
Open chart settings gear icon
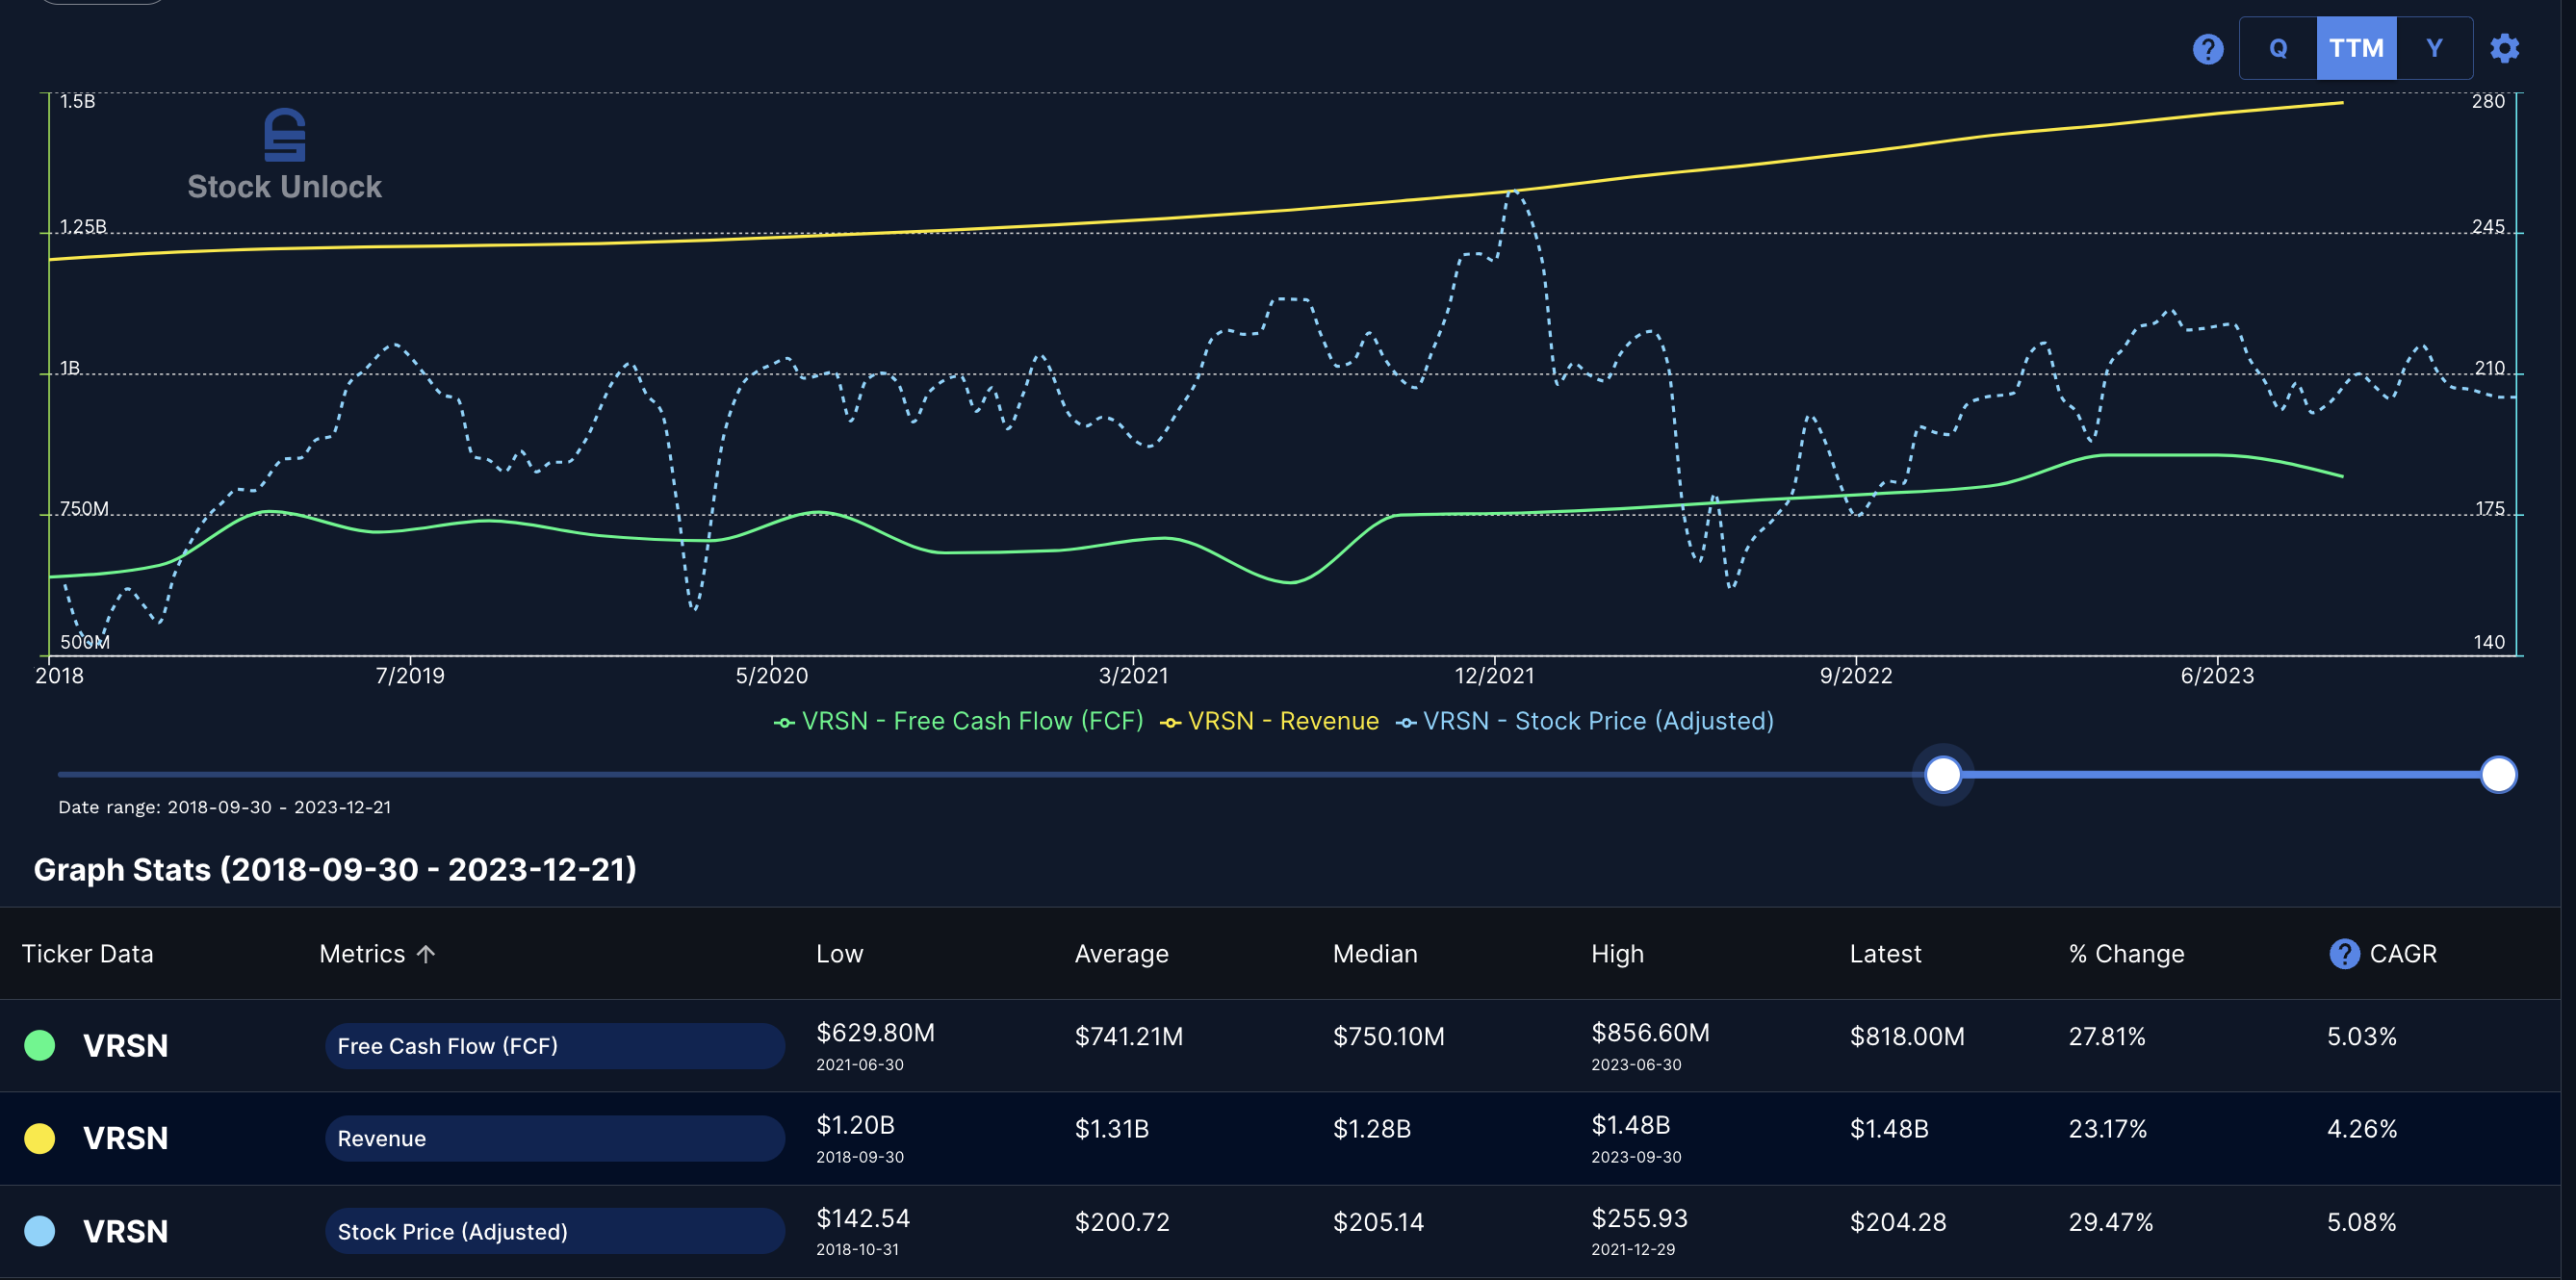(x=2504, y=48)
